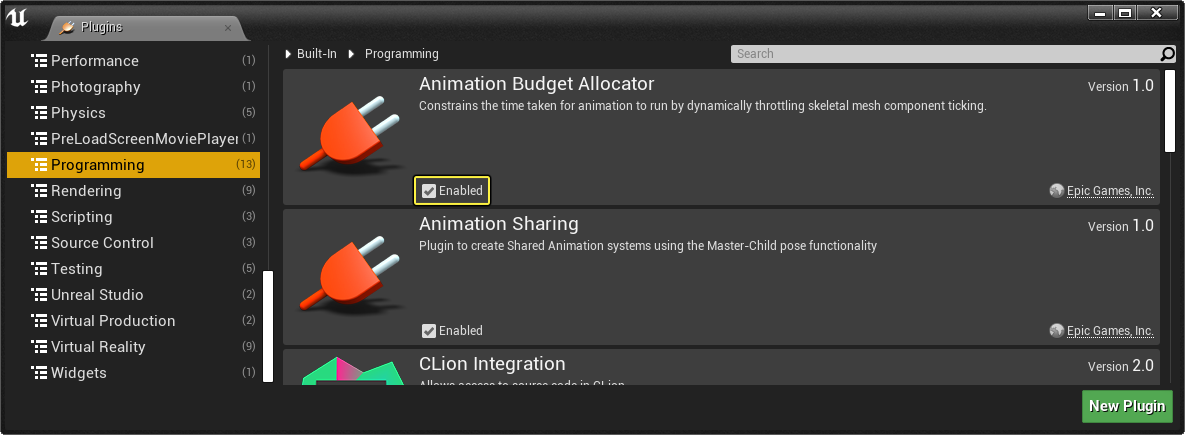Open the Programming breadcrumb arrow

351,54
